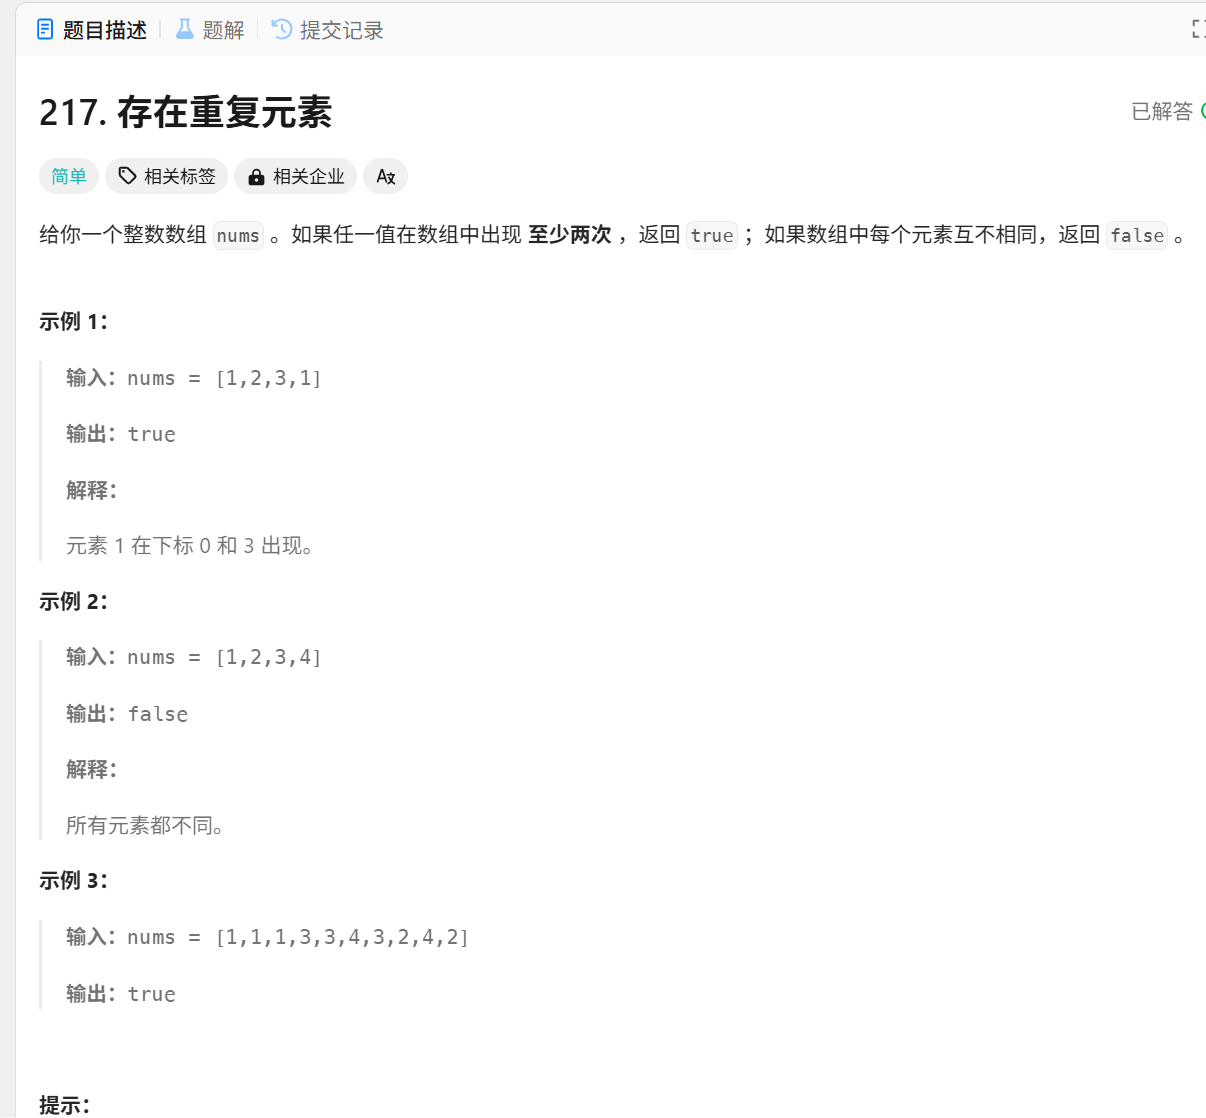Click the 示例 1 input array [1,2,3,1]

(268, 378)
